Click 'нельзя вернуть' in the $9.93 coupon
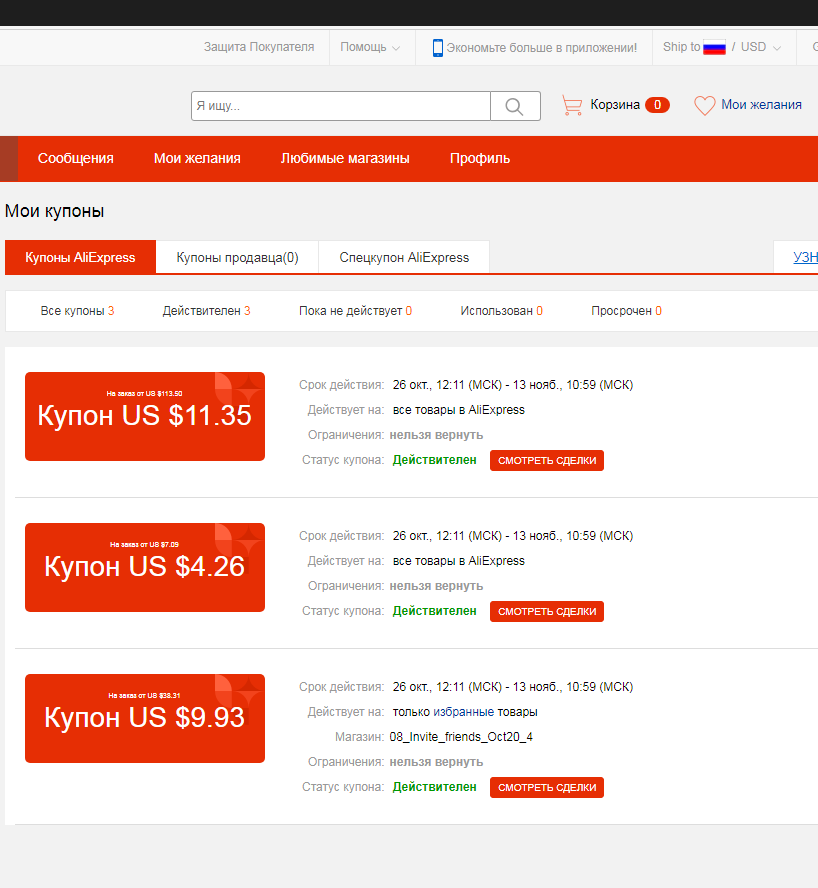 [436, 762]
